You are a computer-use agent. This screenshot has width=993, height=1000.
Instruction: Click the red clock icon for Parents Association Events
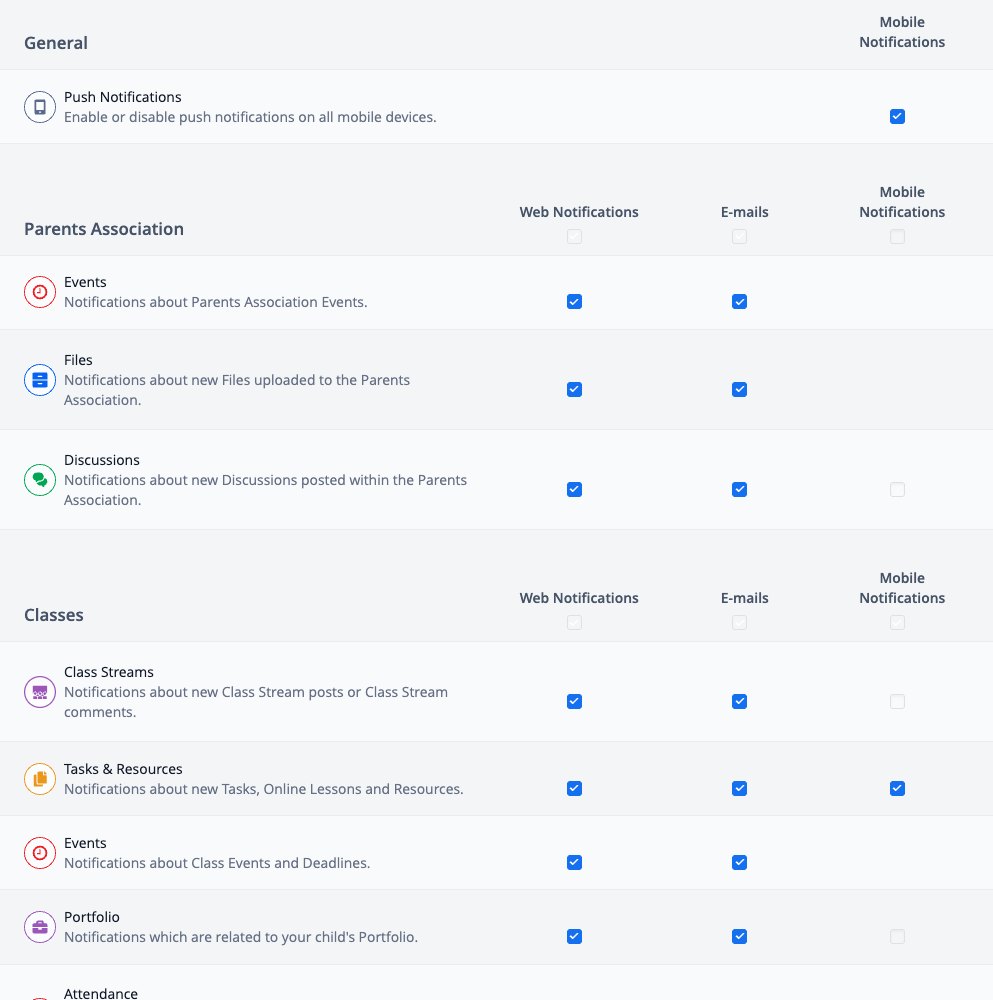coord(40,292)
